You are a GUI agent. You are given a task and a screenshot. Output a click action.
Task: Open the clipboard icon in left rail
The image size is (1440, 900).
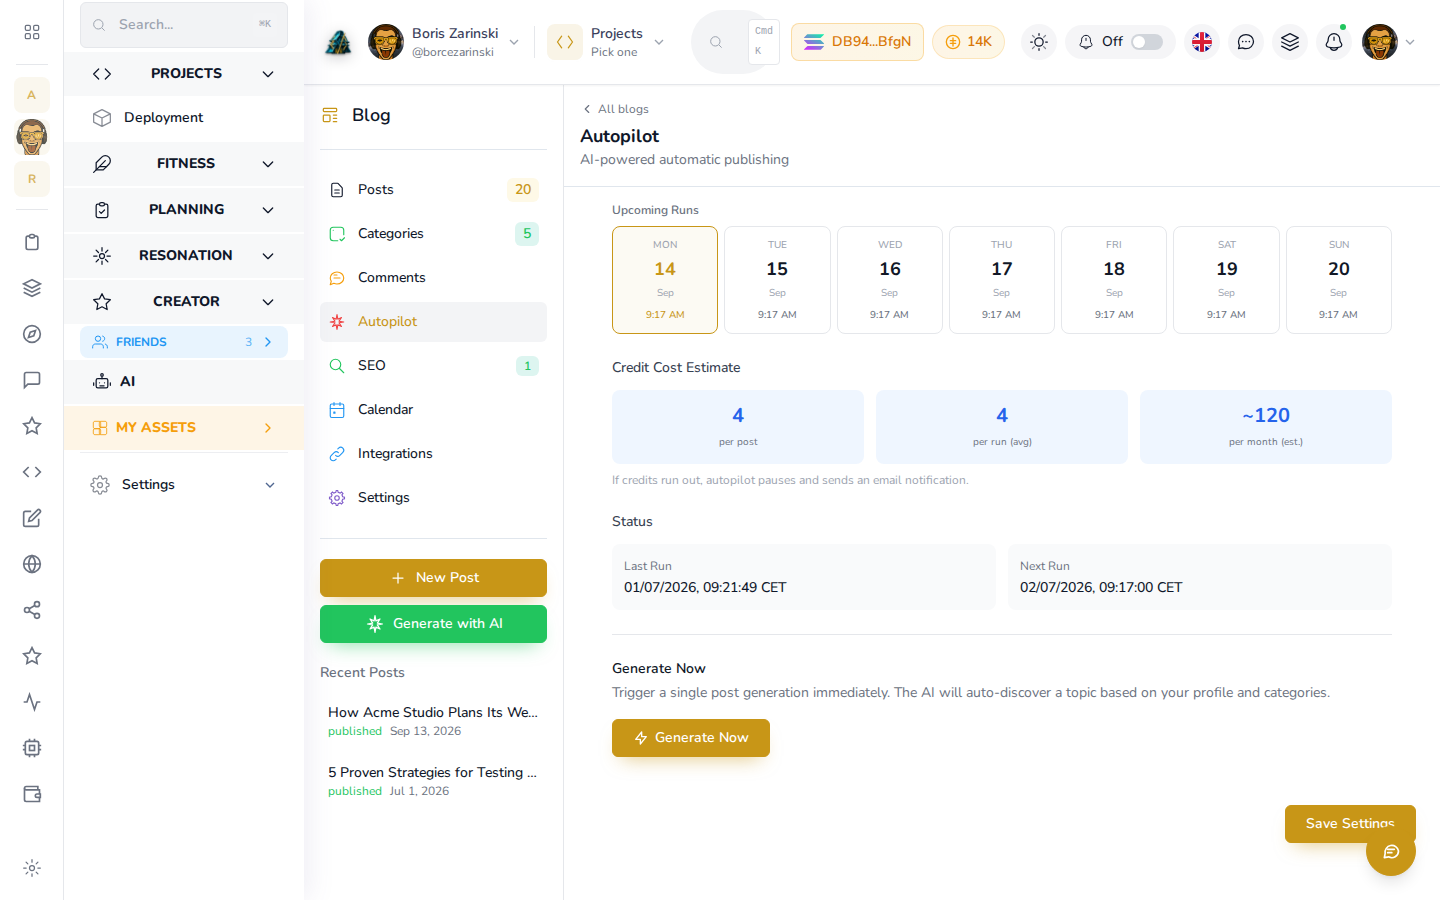click(x=32, y=242)
